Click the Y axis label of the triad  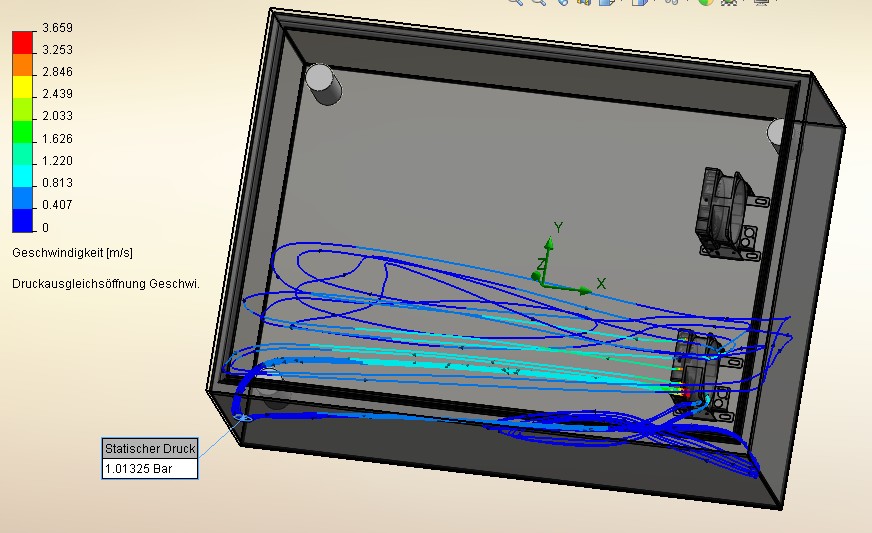pyautogui.click(x=558, y=227)
